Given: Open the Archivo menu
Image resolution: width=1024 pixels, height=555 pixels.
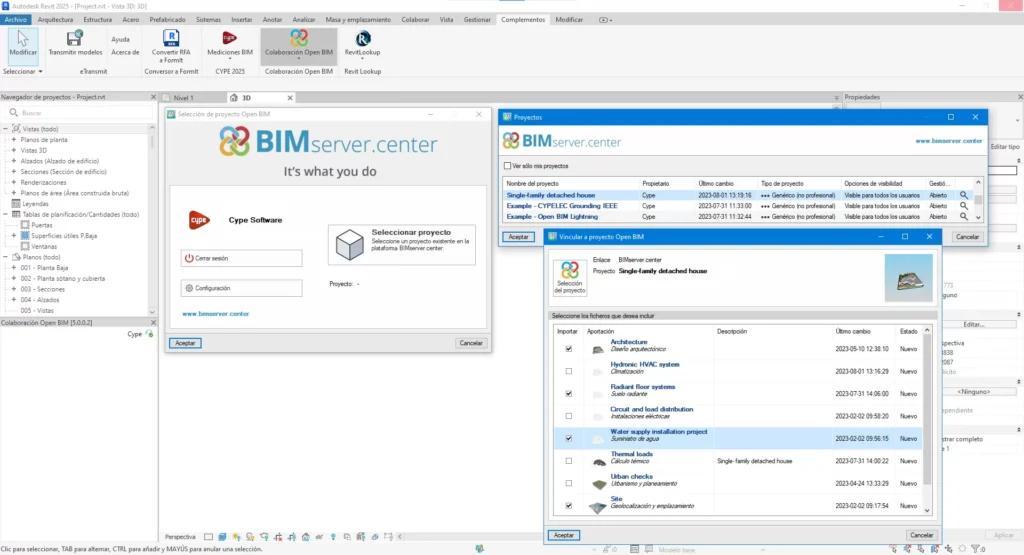Looking at the screenshot, I should [15, 20].
